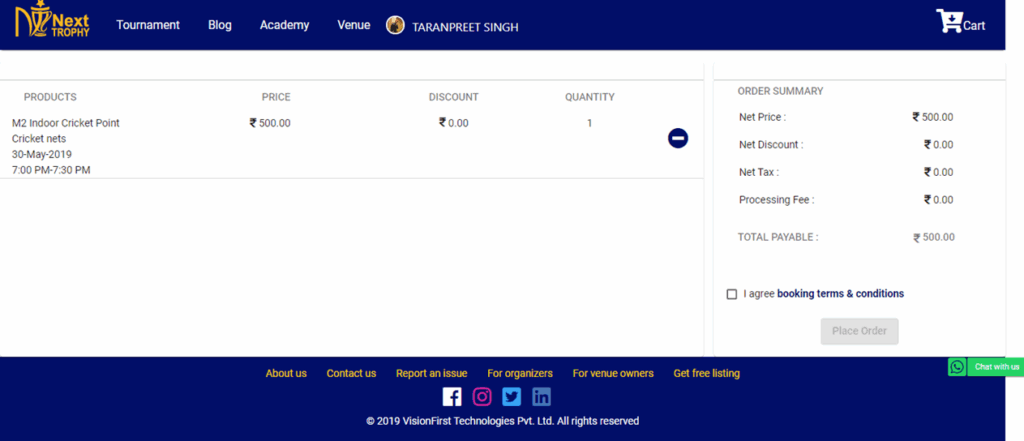
Task: Tick the agree to booking terms checkbox
Action: pyautogui.click(x=732, y=294)
